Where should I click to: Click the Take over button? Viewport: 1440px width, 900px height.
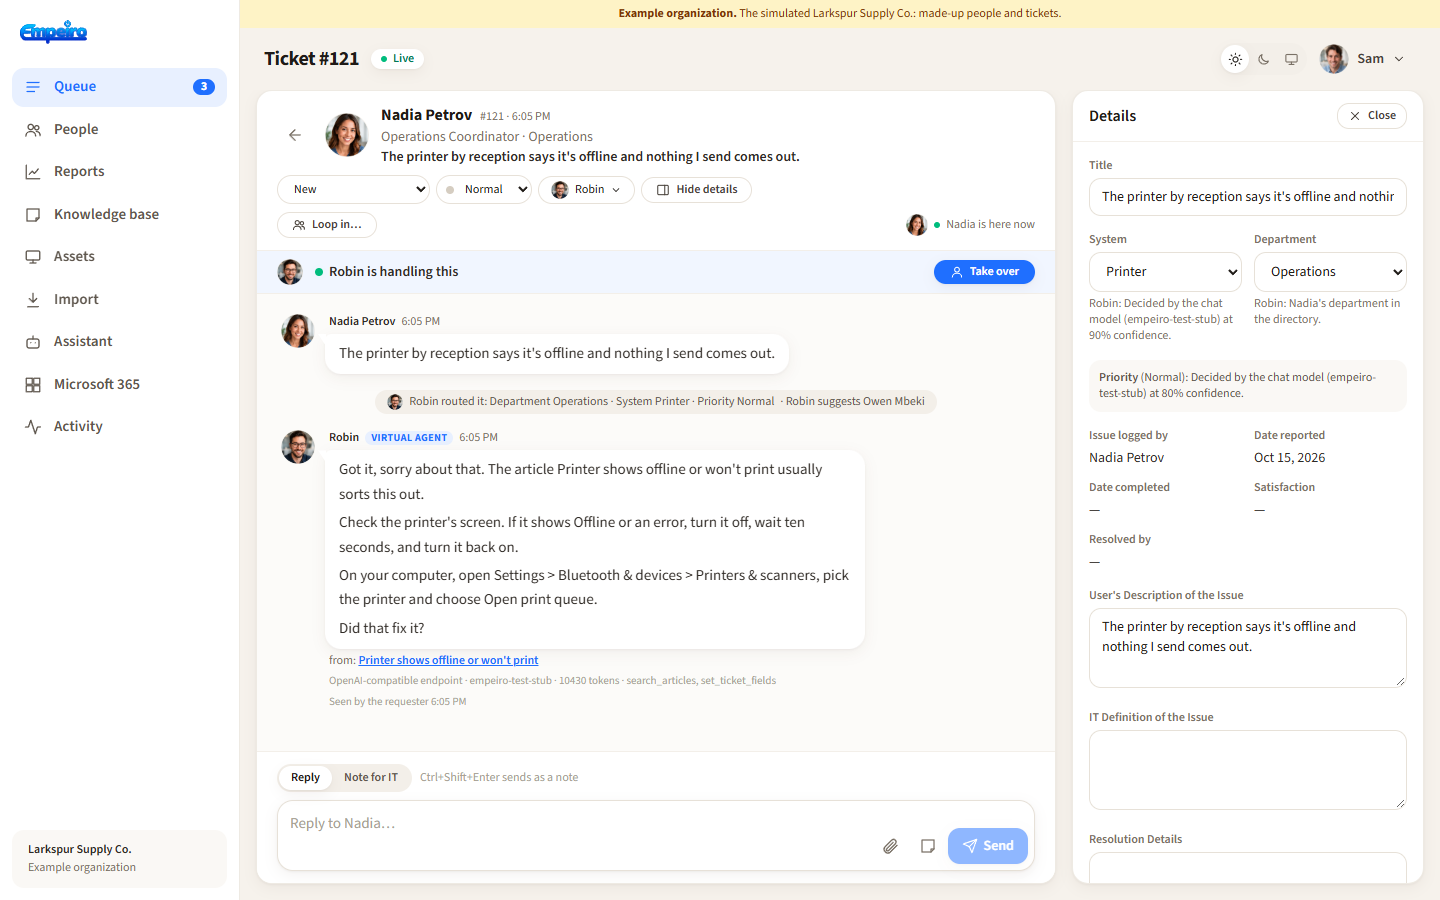pos(984,272)
